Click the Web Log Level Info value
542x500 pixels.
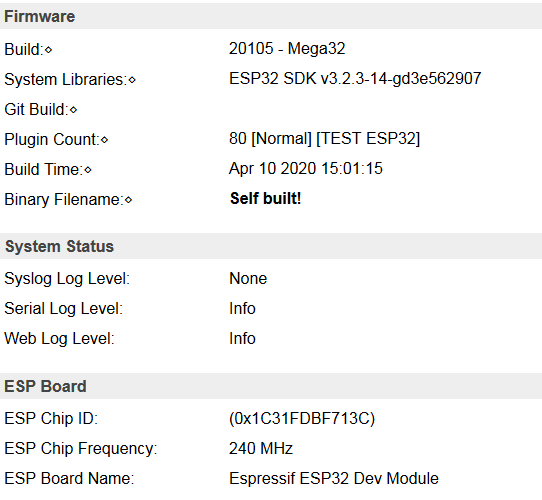242,338
